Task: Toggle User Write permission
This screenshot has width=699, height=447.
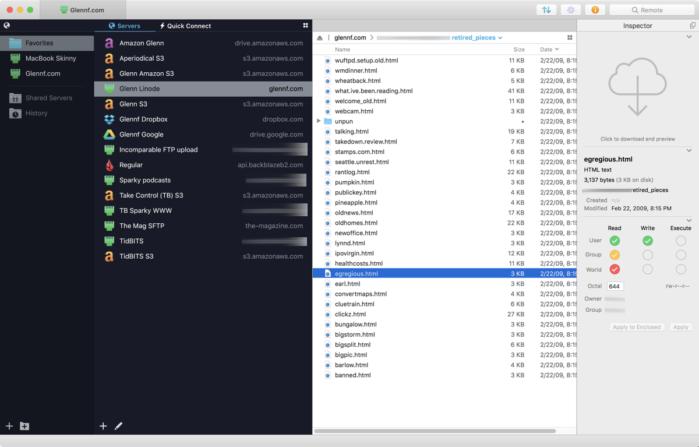Action: pos(648,241)
